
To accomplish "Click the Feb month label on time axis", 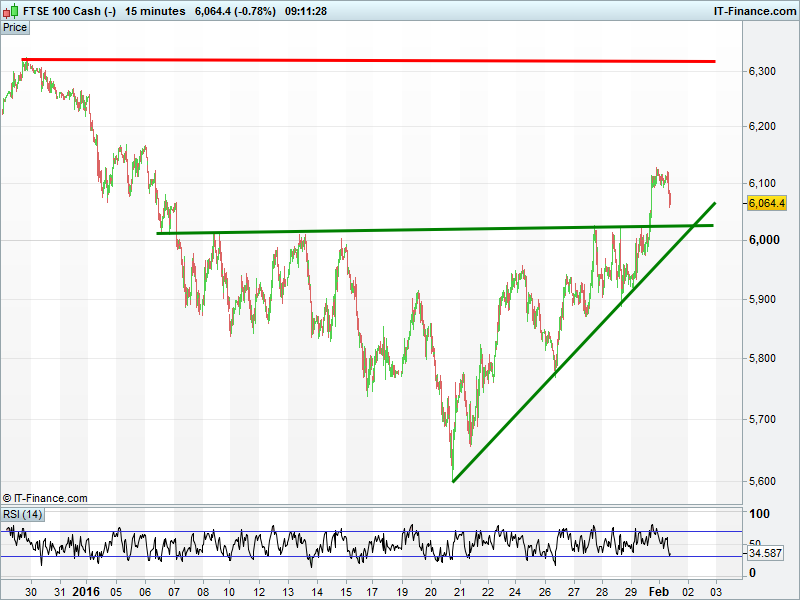I will pos(659,591).
